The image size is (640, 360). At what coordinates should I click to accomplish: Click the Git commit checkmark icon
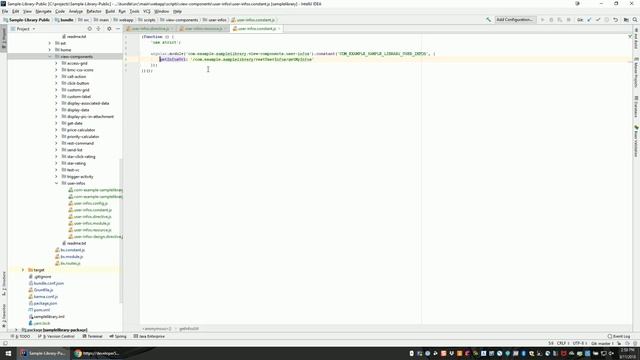point(598,20)
